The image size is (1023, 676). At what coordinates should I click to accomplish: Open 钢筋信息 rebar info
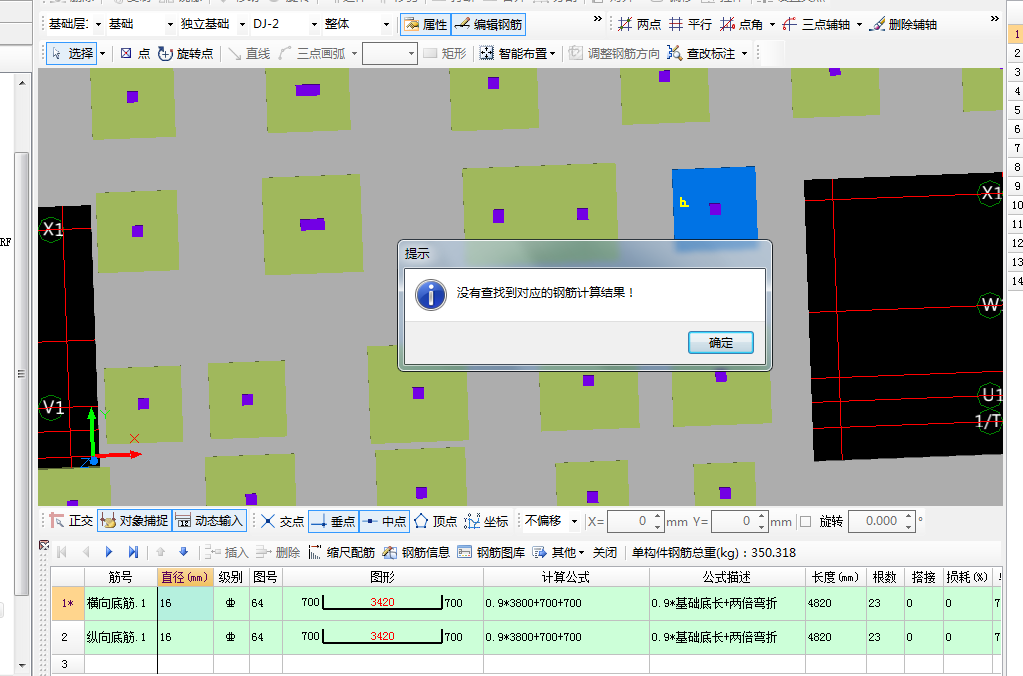[x=416, y=553]
